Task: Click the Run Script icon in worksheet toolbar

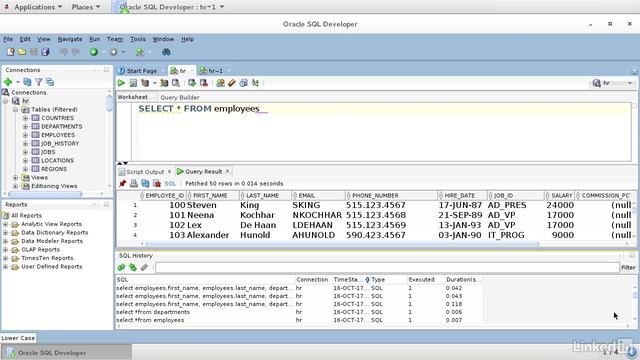Action: [133, 83]
